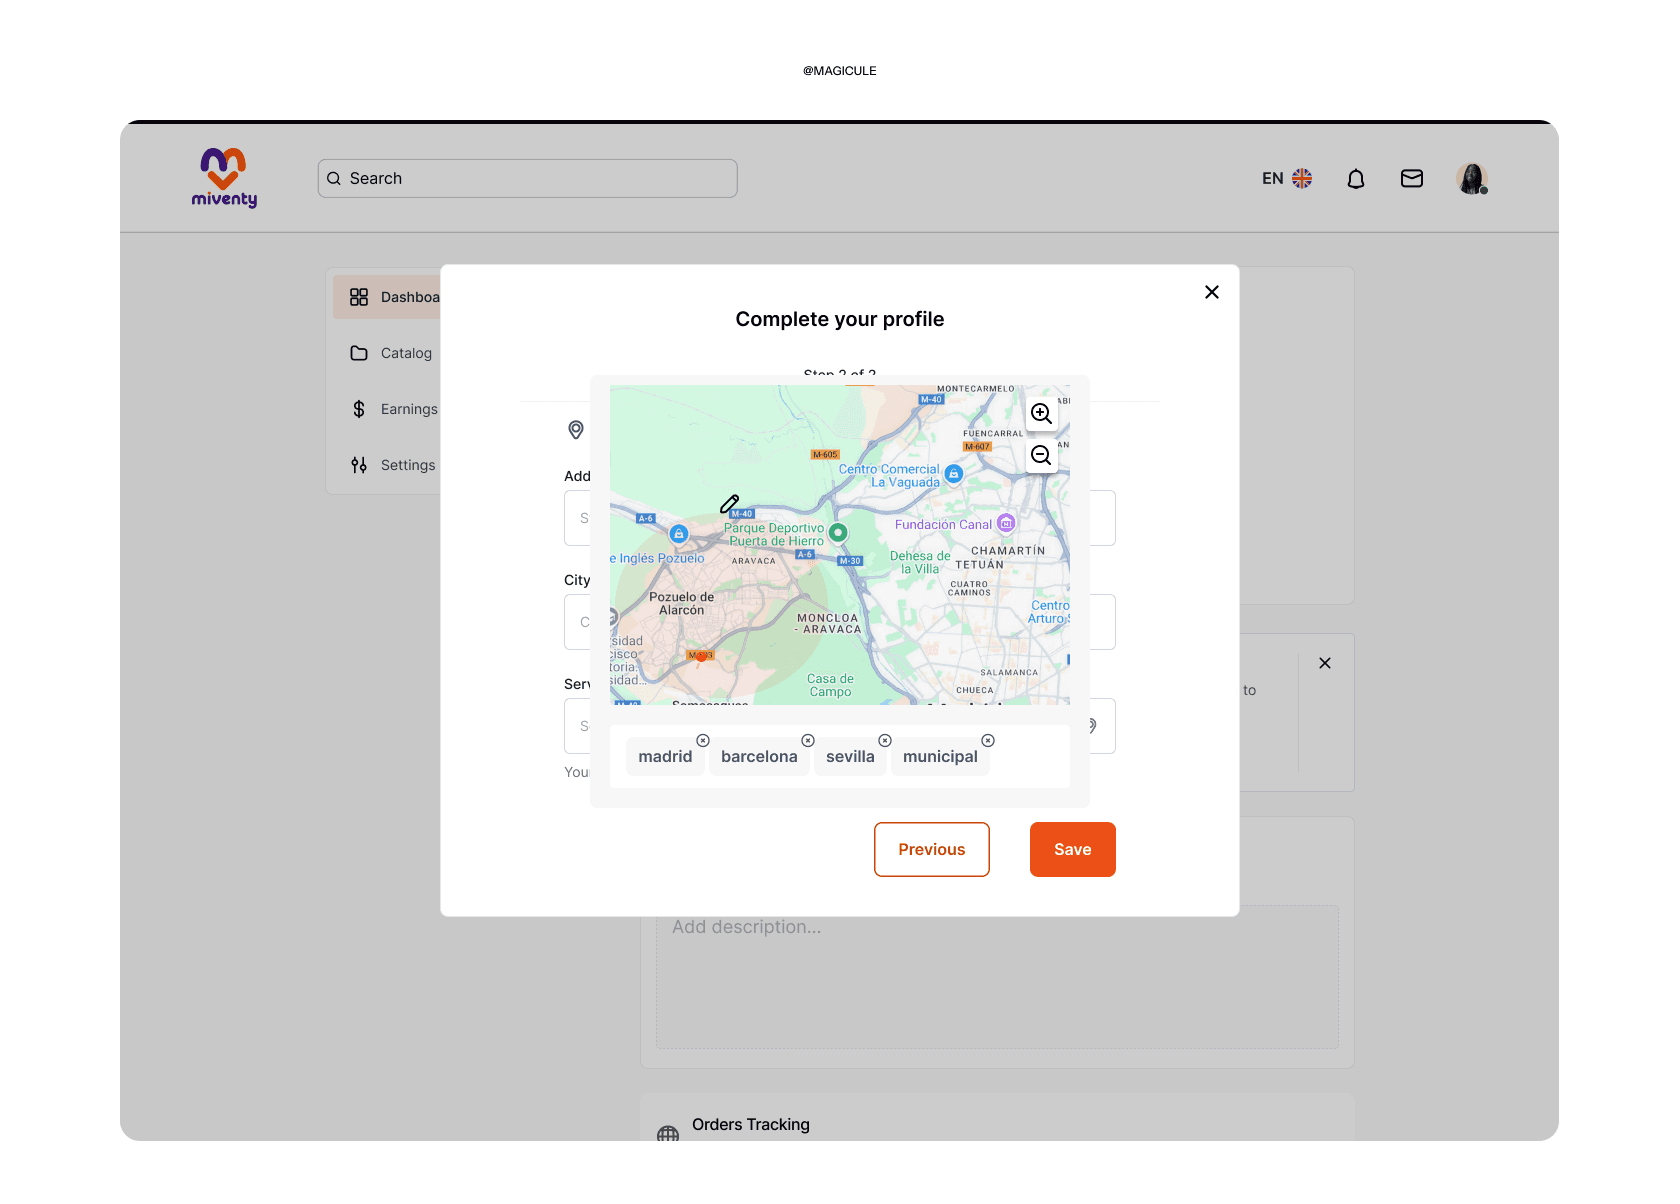The height and width of the screenshot is (1204, 1680).
Task: Click MONCLOA - ARAVACA map label
Action: coord(828,624)
